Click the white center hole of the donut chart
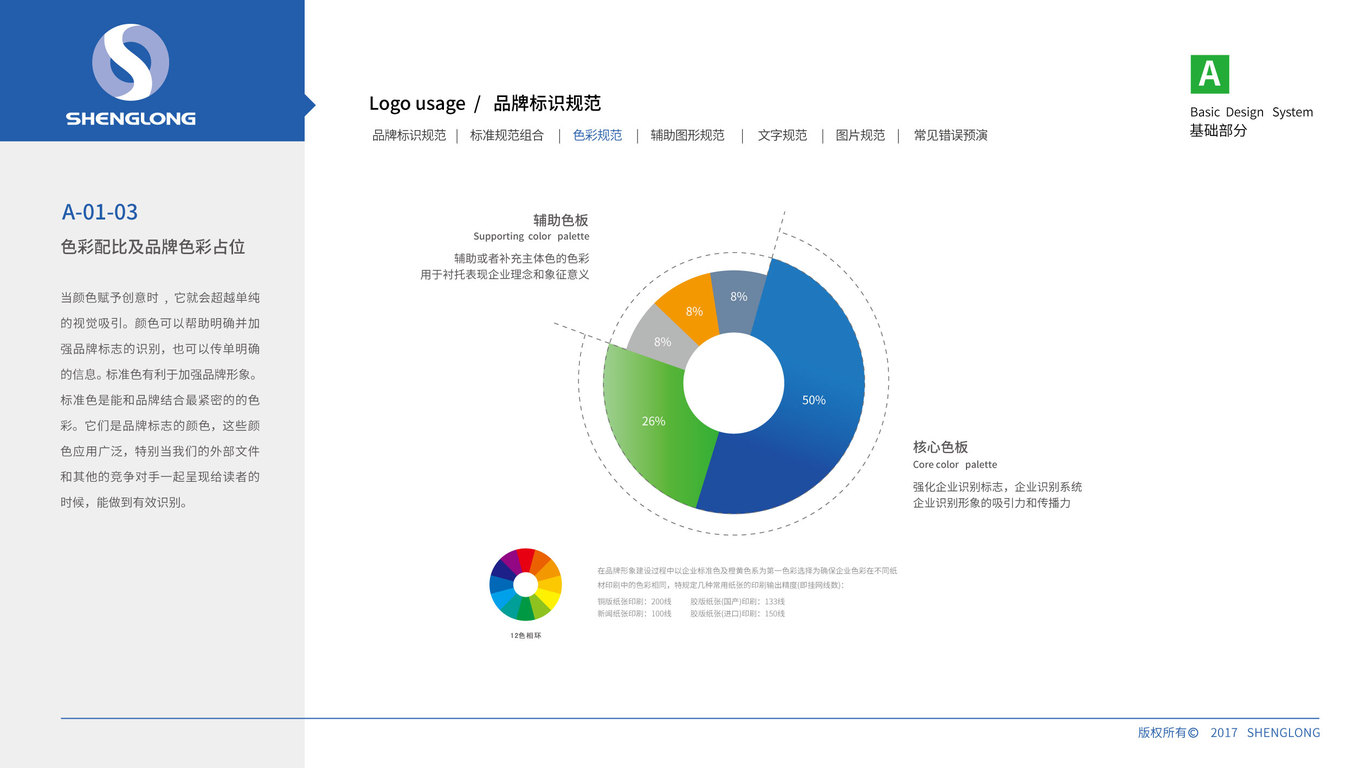 (734, 383)
